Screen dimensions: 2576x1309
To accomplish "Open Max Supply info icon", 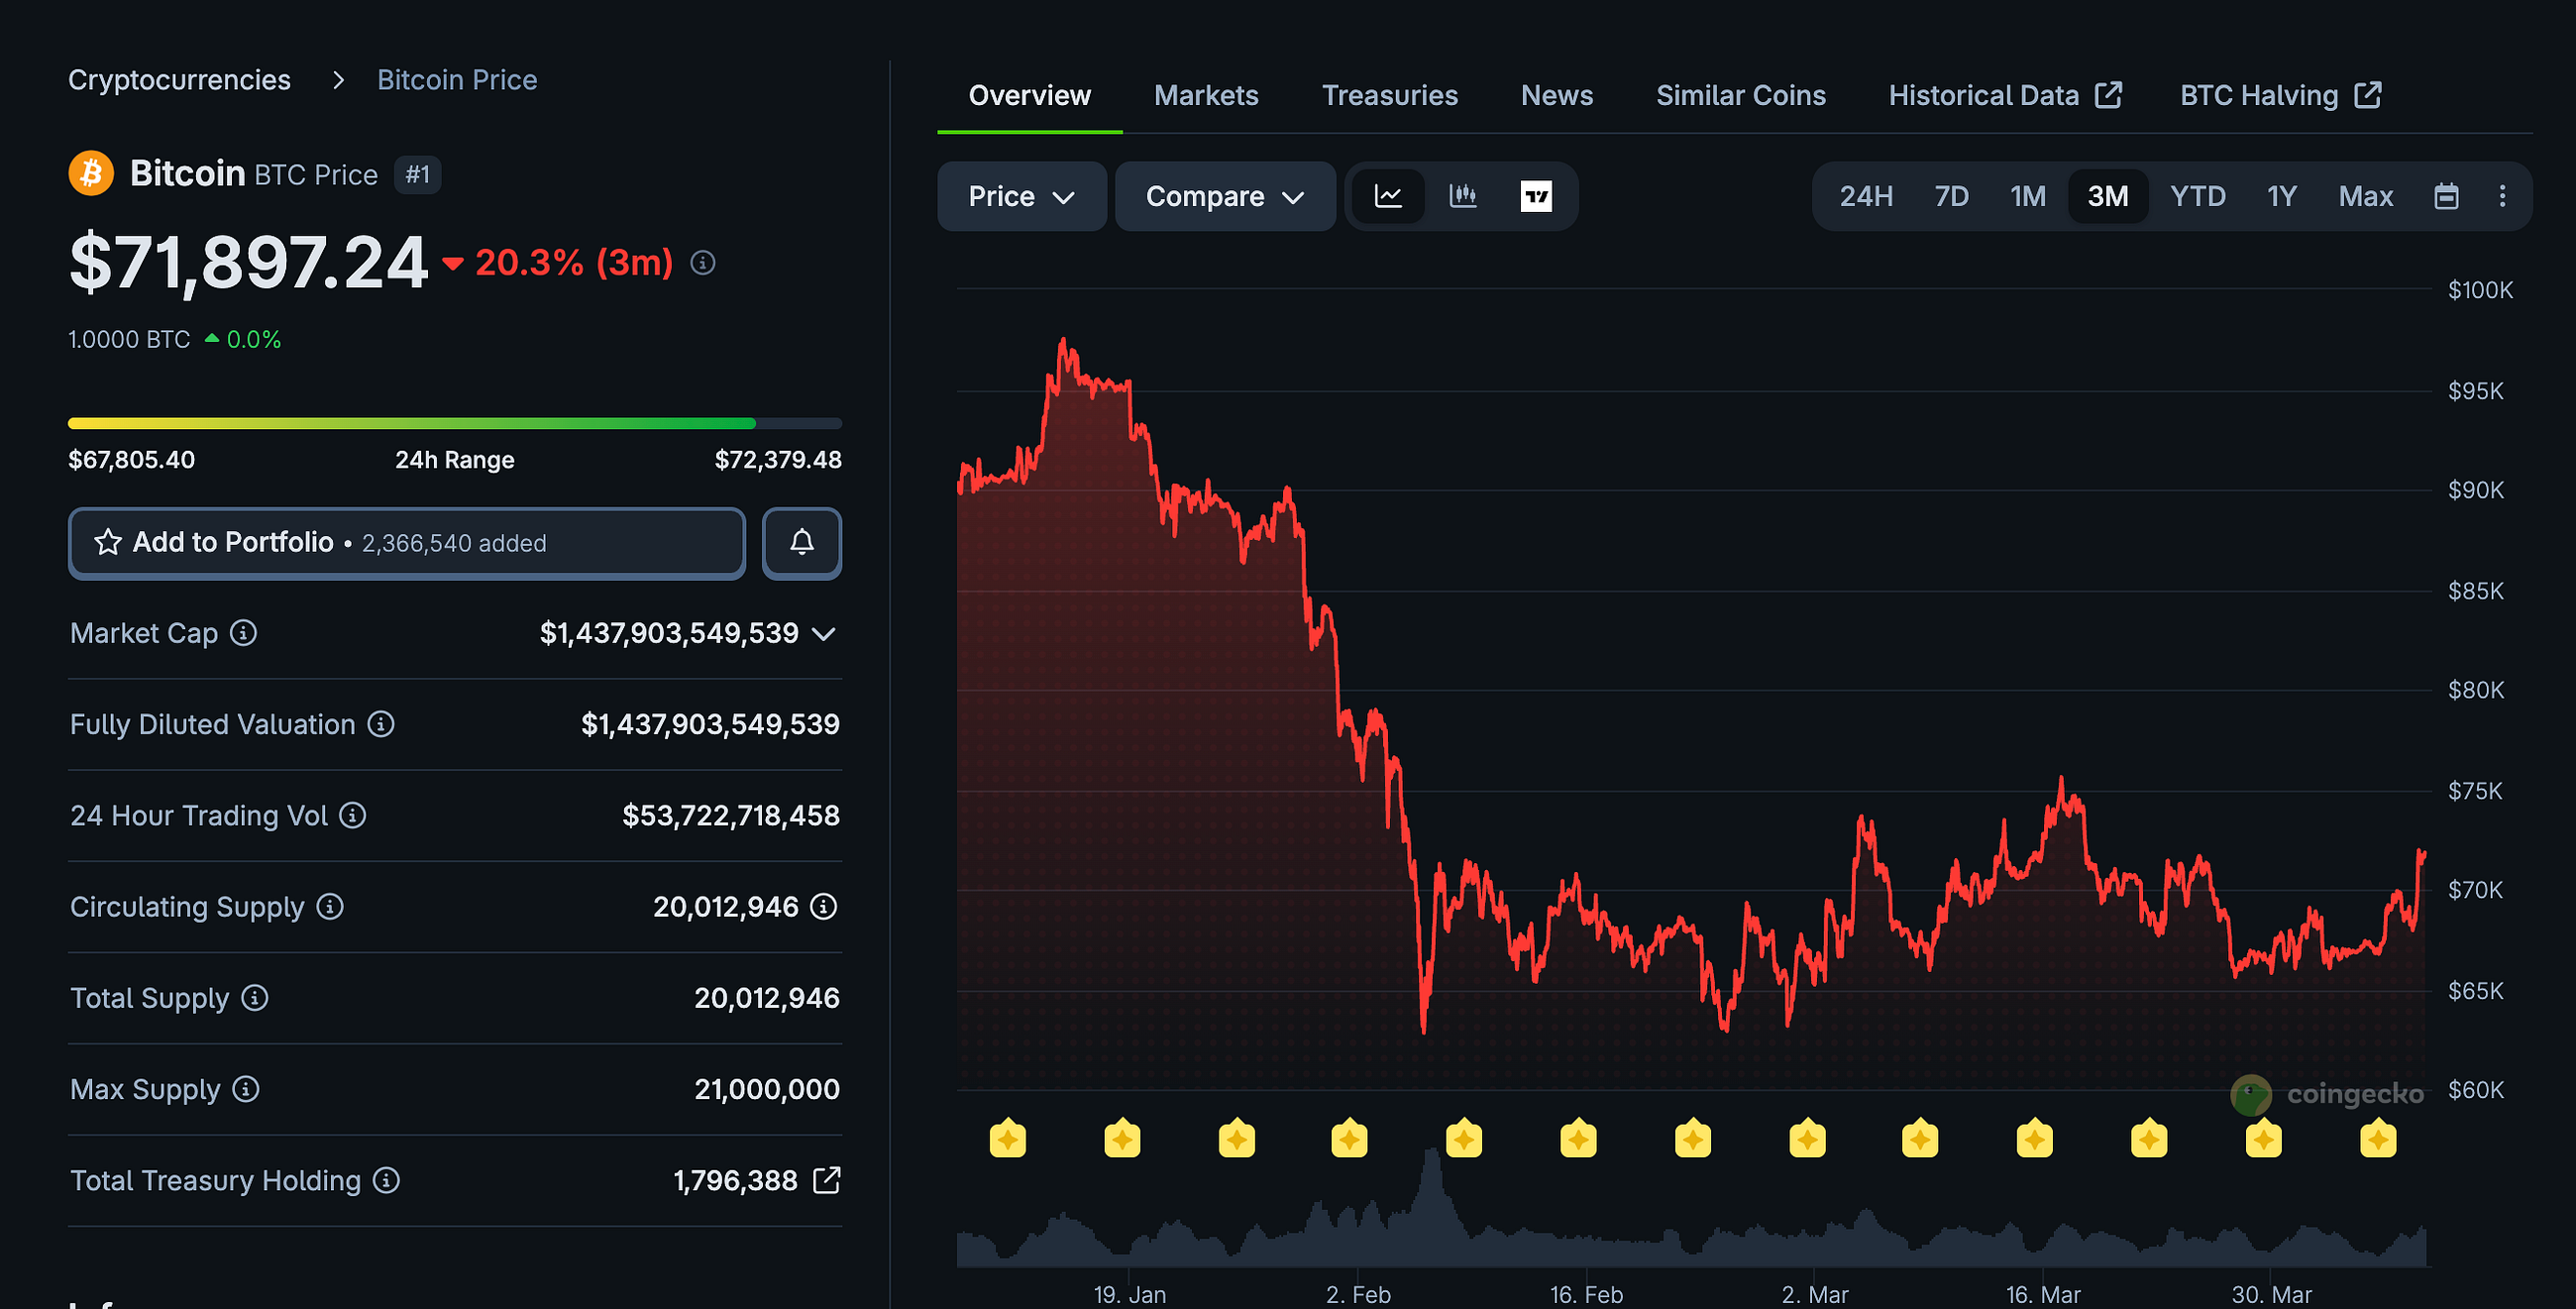I will 246,1089.
